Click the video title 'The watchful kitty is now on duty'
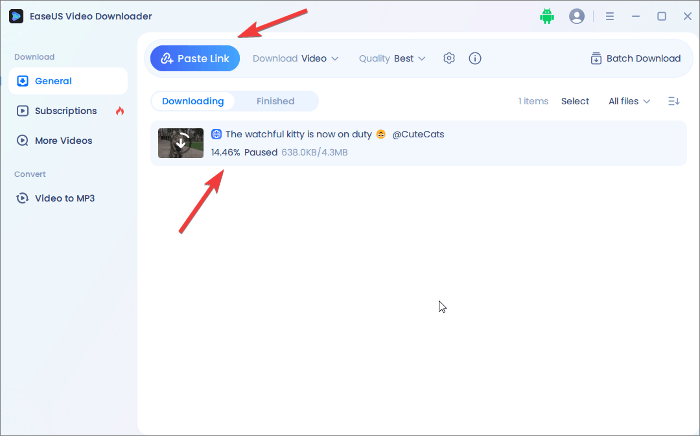The image size is (700, 436). point(299,134)
